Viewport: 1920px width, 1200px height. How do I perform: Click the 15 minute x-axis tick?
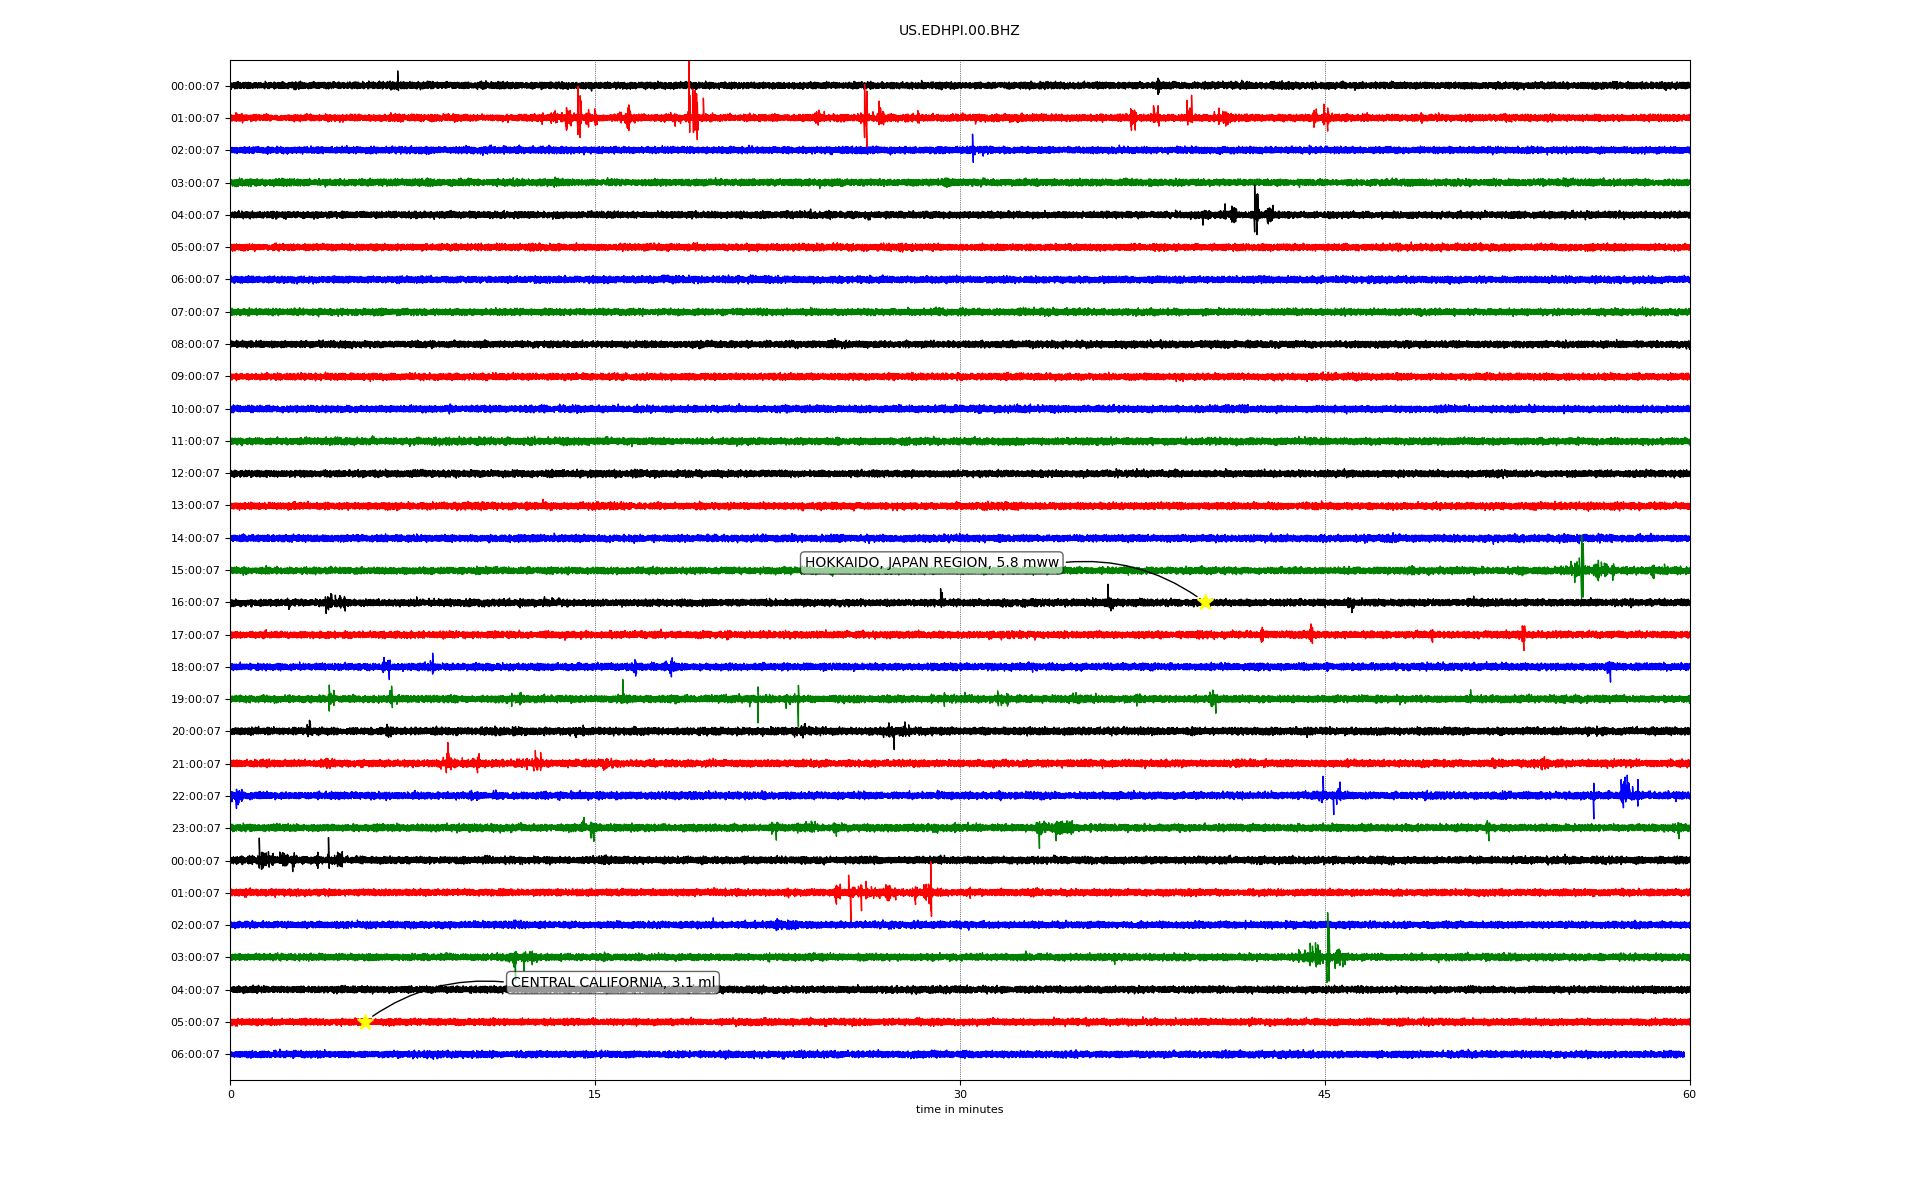click(595, 1094)
